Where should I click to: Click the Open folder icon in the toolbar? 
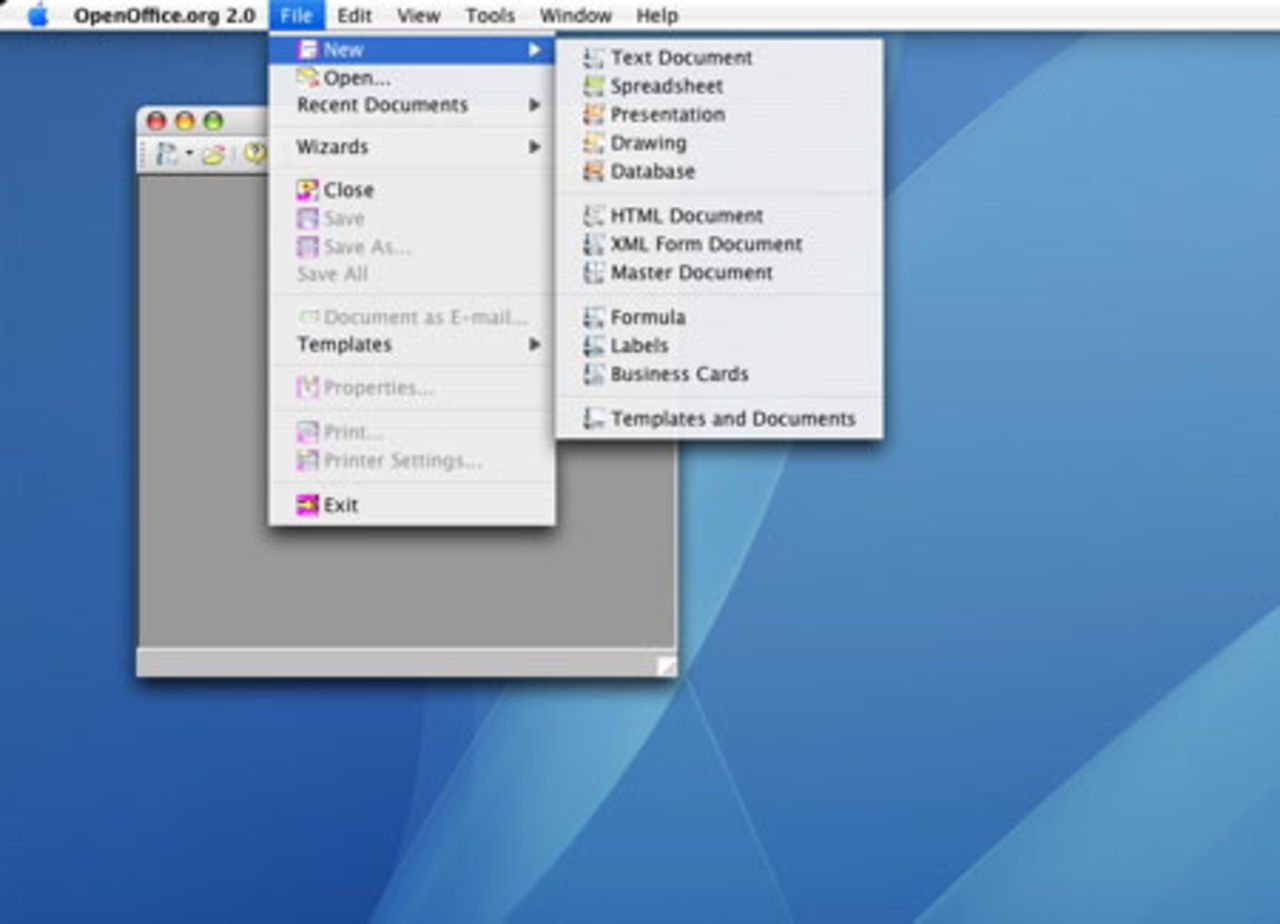tap(213, 153)
